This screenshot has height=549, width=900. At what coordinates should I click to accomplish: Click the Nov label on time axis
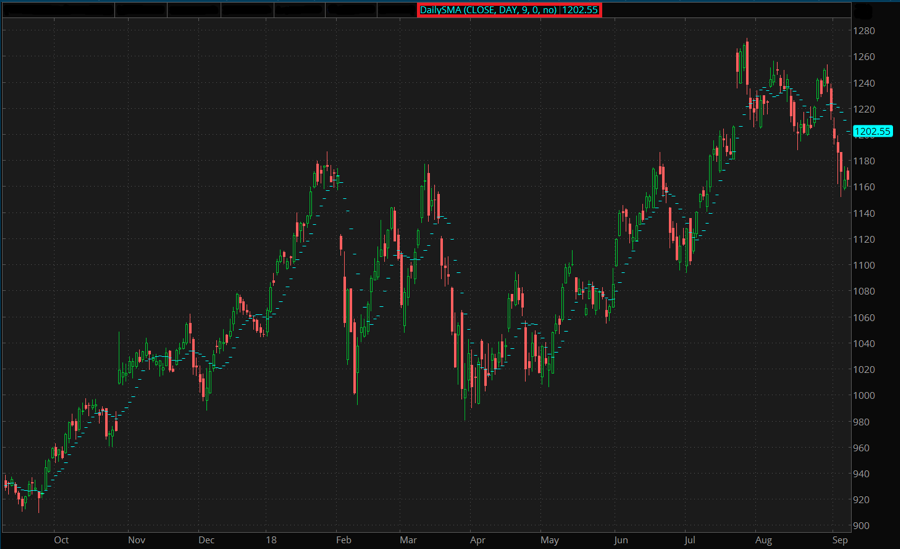(x=136, y=539)
